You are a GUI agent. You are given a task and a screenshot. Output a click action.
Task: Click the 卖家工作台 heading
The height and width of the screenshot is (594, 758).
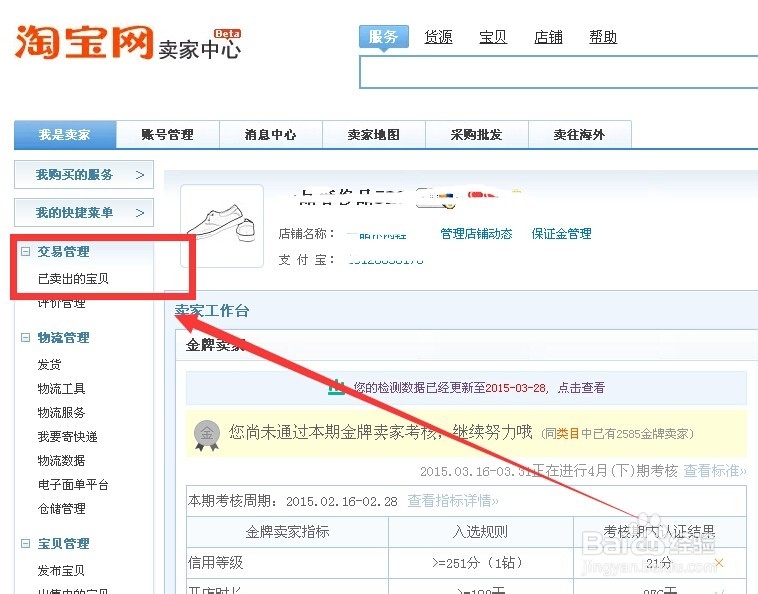click(x=212, y=311)
